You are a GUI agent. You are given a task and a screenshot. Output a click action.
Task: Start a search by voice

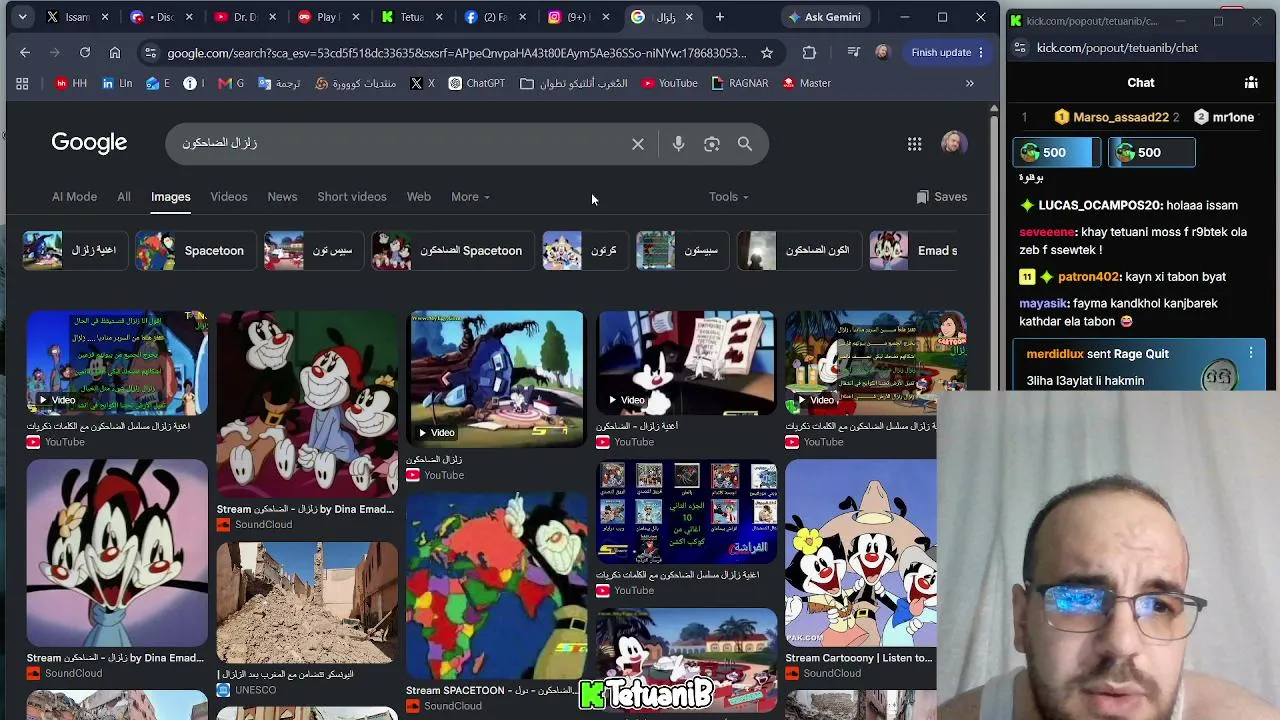678,144
